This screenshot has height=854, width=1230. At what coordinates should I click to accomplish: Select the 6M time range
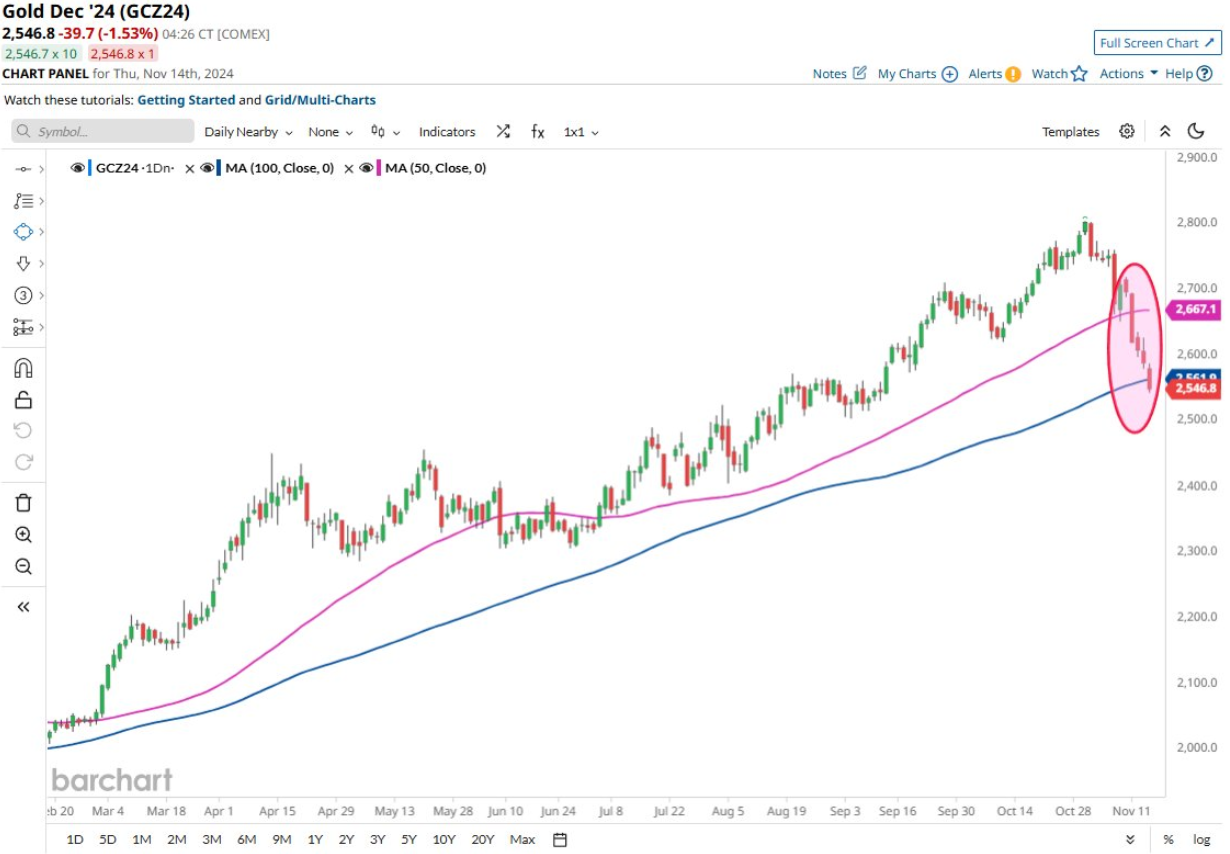(x=246, y=839)
